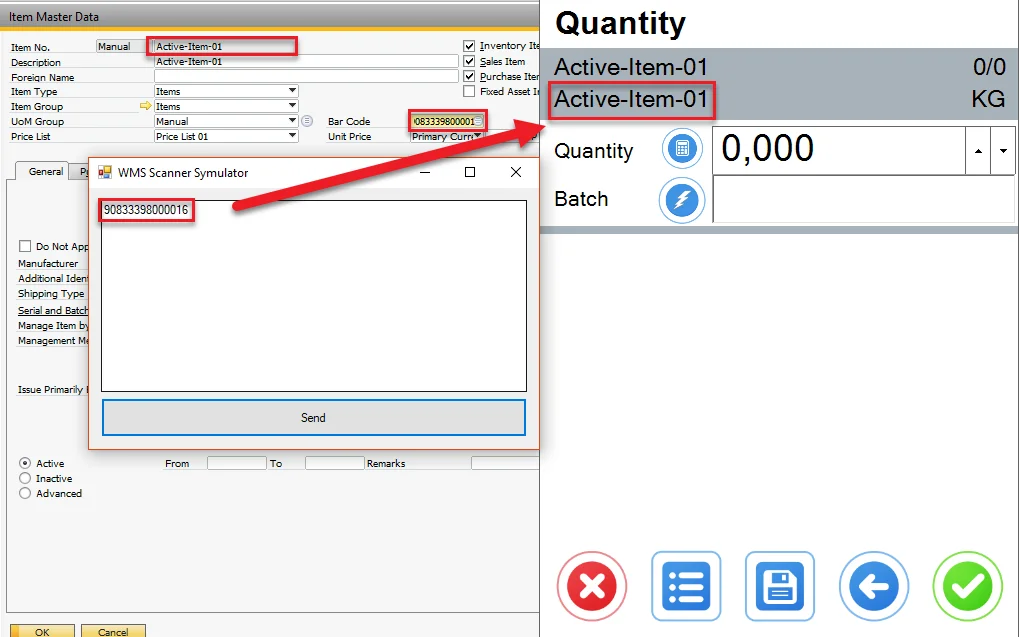
Task: Click the yellow link arrow beside Item Group
Action: click(x=145, y=106)
